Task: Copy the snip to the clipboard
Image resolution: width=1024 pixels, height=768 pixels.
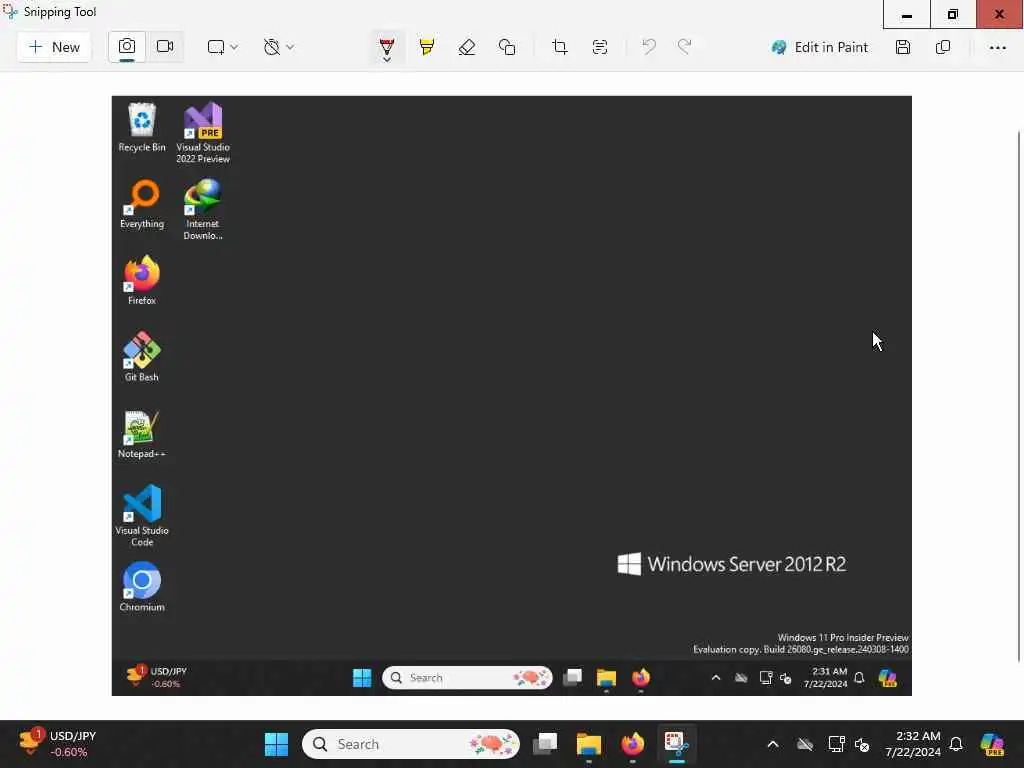Action: (942, 47)
